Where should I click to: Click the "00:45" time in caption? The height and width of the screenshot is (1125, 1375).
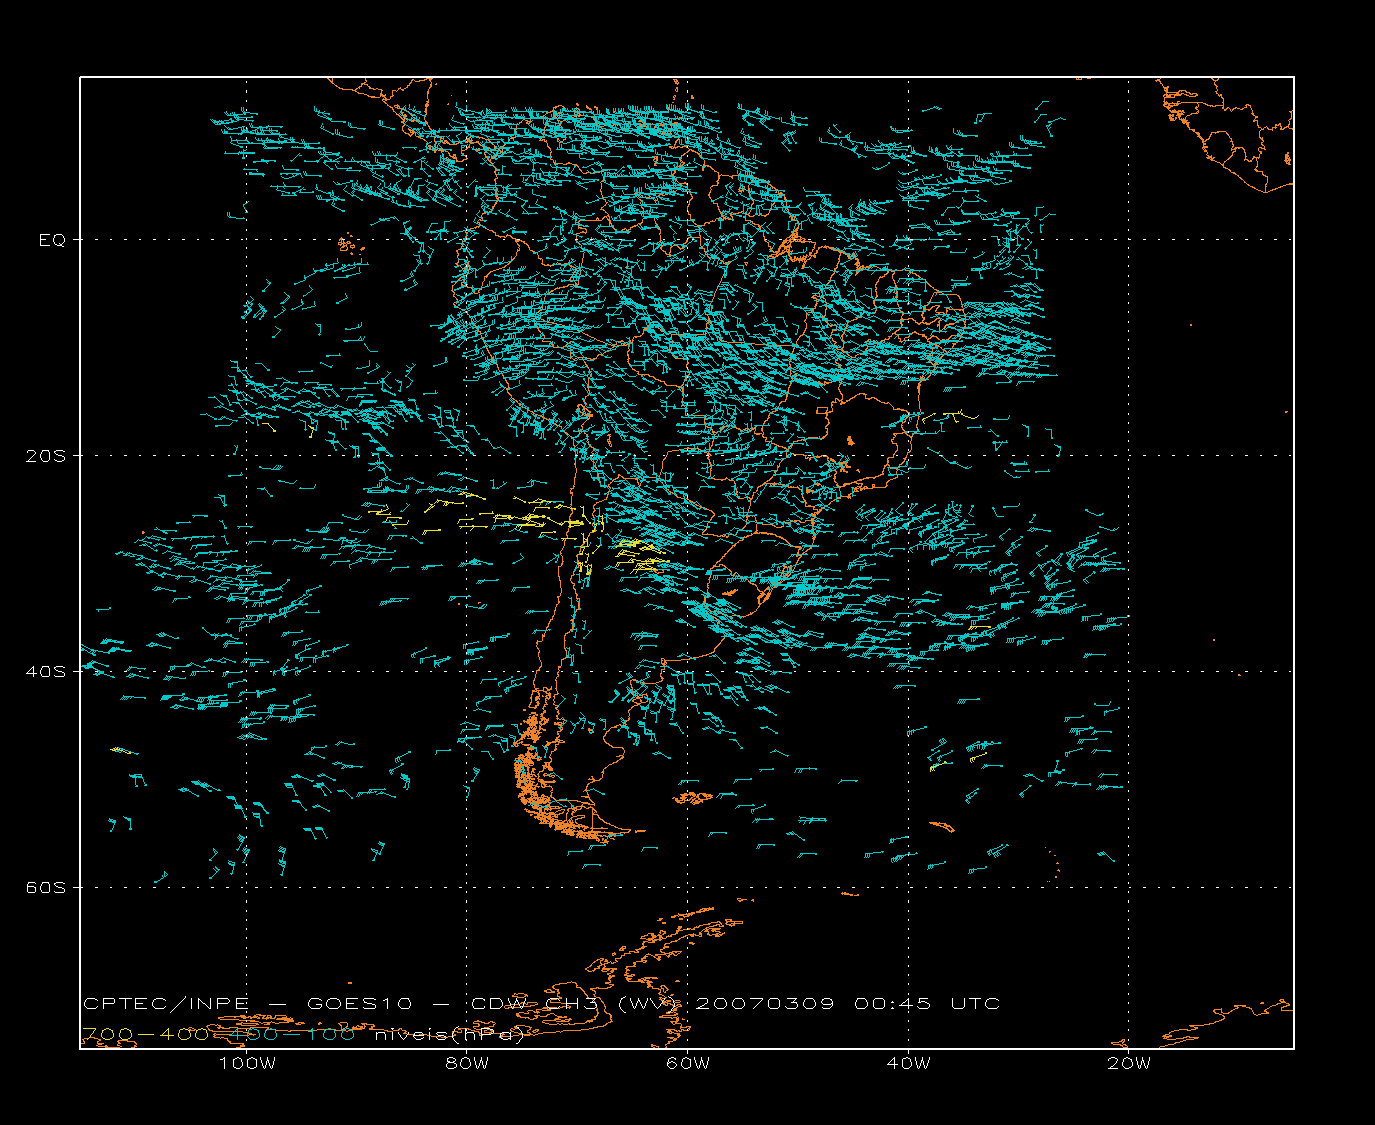(893, 1004)
